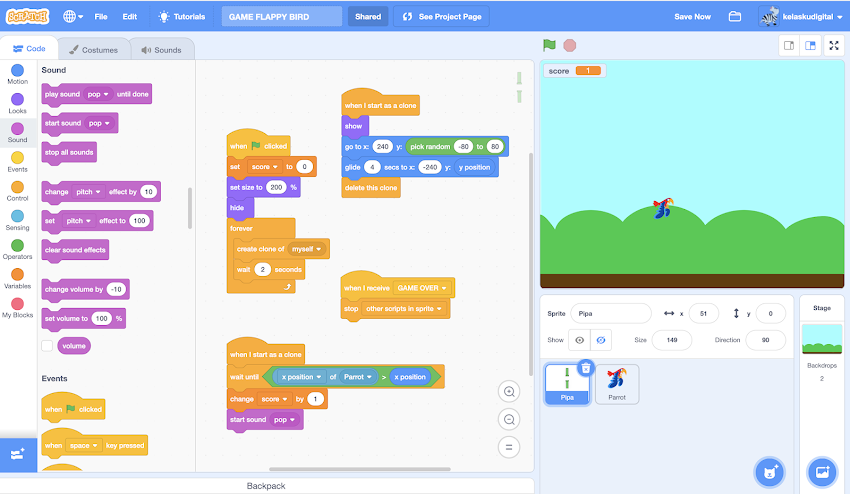Click the project title field GAME FLAPPY BIRD
Viewport: 850px width, 494px height.
pos(282,16)
